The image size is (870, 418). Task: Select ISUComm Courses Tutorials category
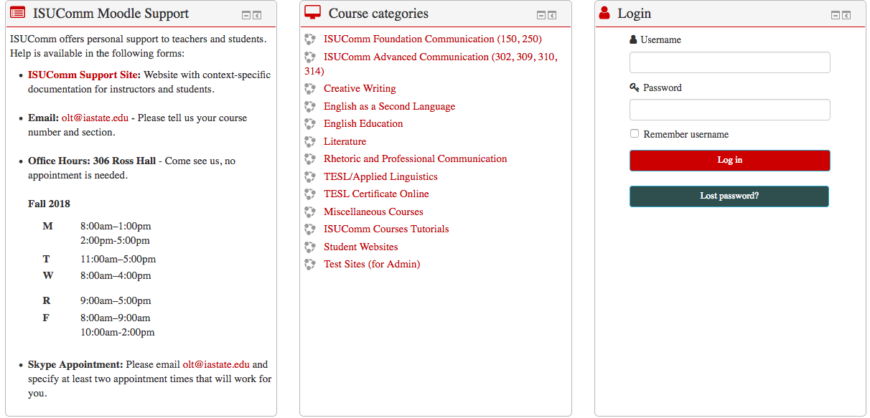tap(386, 229)
